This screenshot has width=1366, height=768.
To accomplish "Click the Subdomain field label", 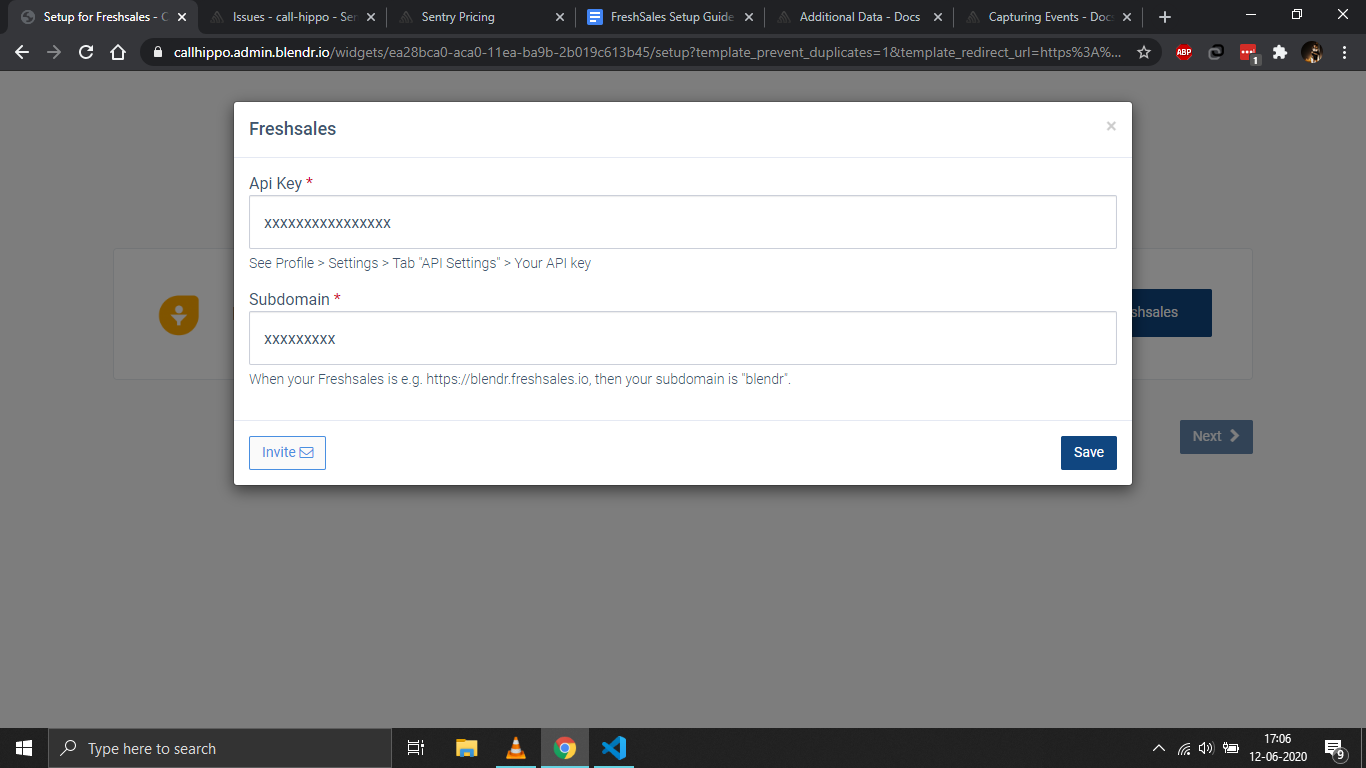I will (295, 299).
